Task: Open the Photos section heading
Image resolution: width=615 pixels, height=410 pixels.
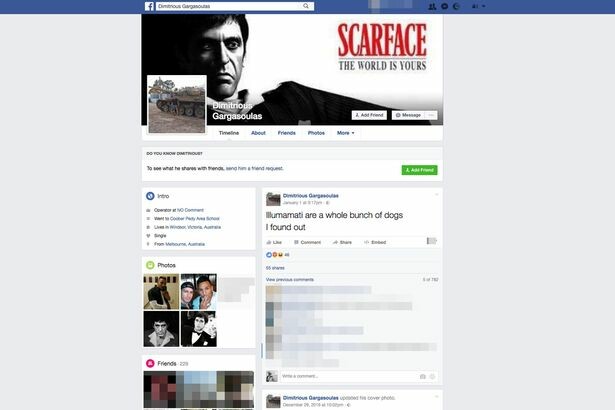Action: point(166,265)
